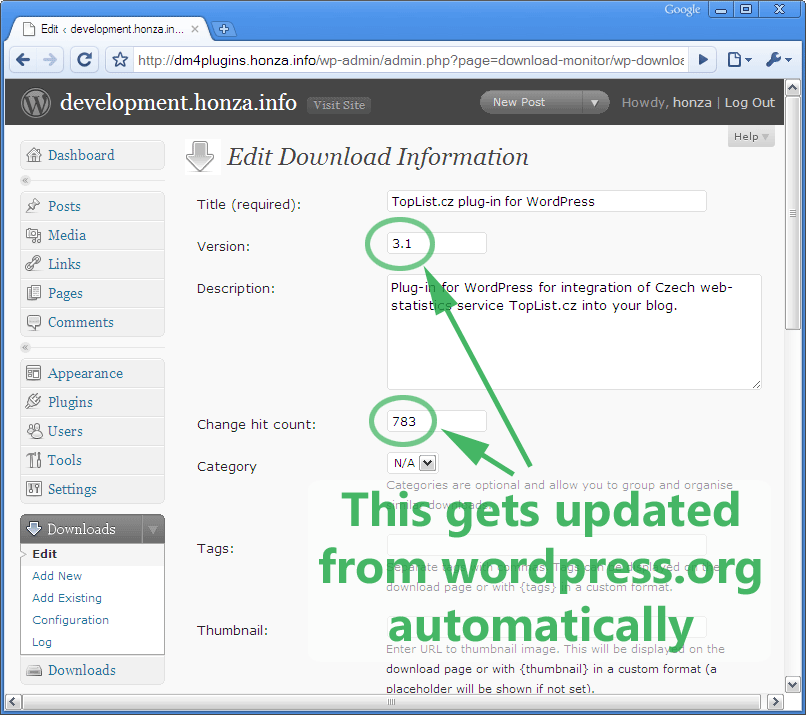806x715 pixels.
Task: Select Edit under Downloads
Action: [44, 554]
